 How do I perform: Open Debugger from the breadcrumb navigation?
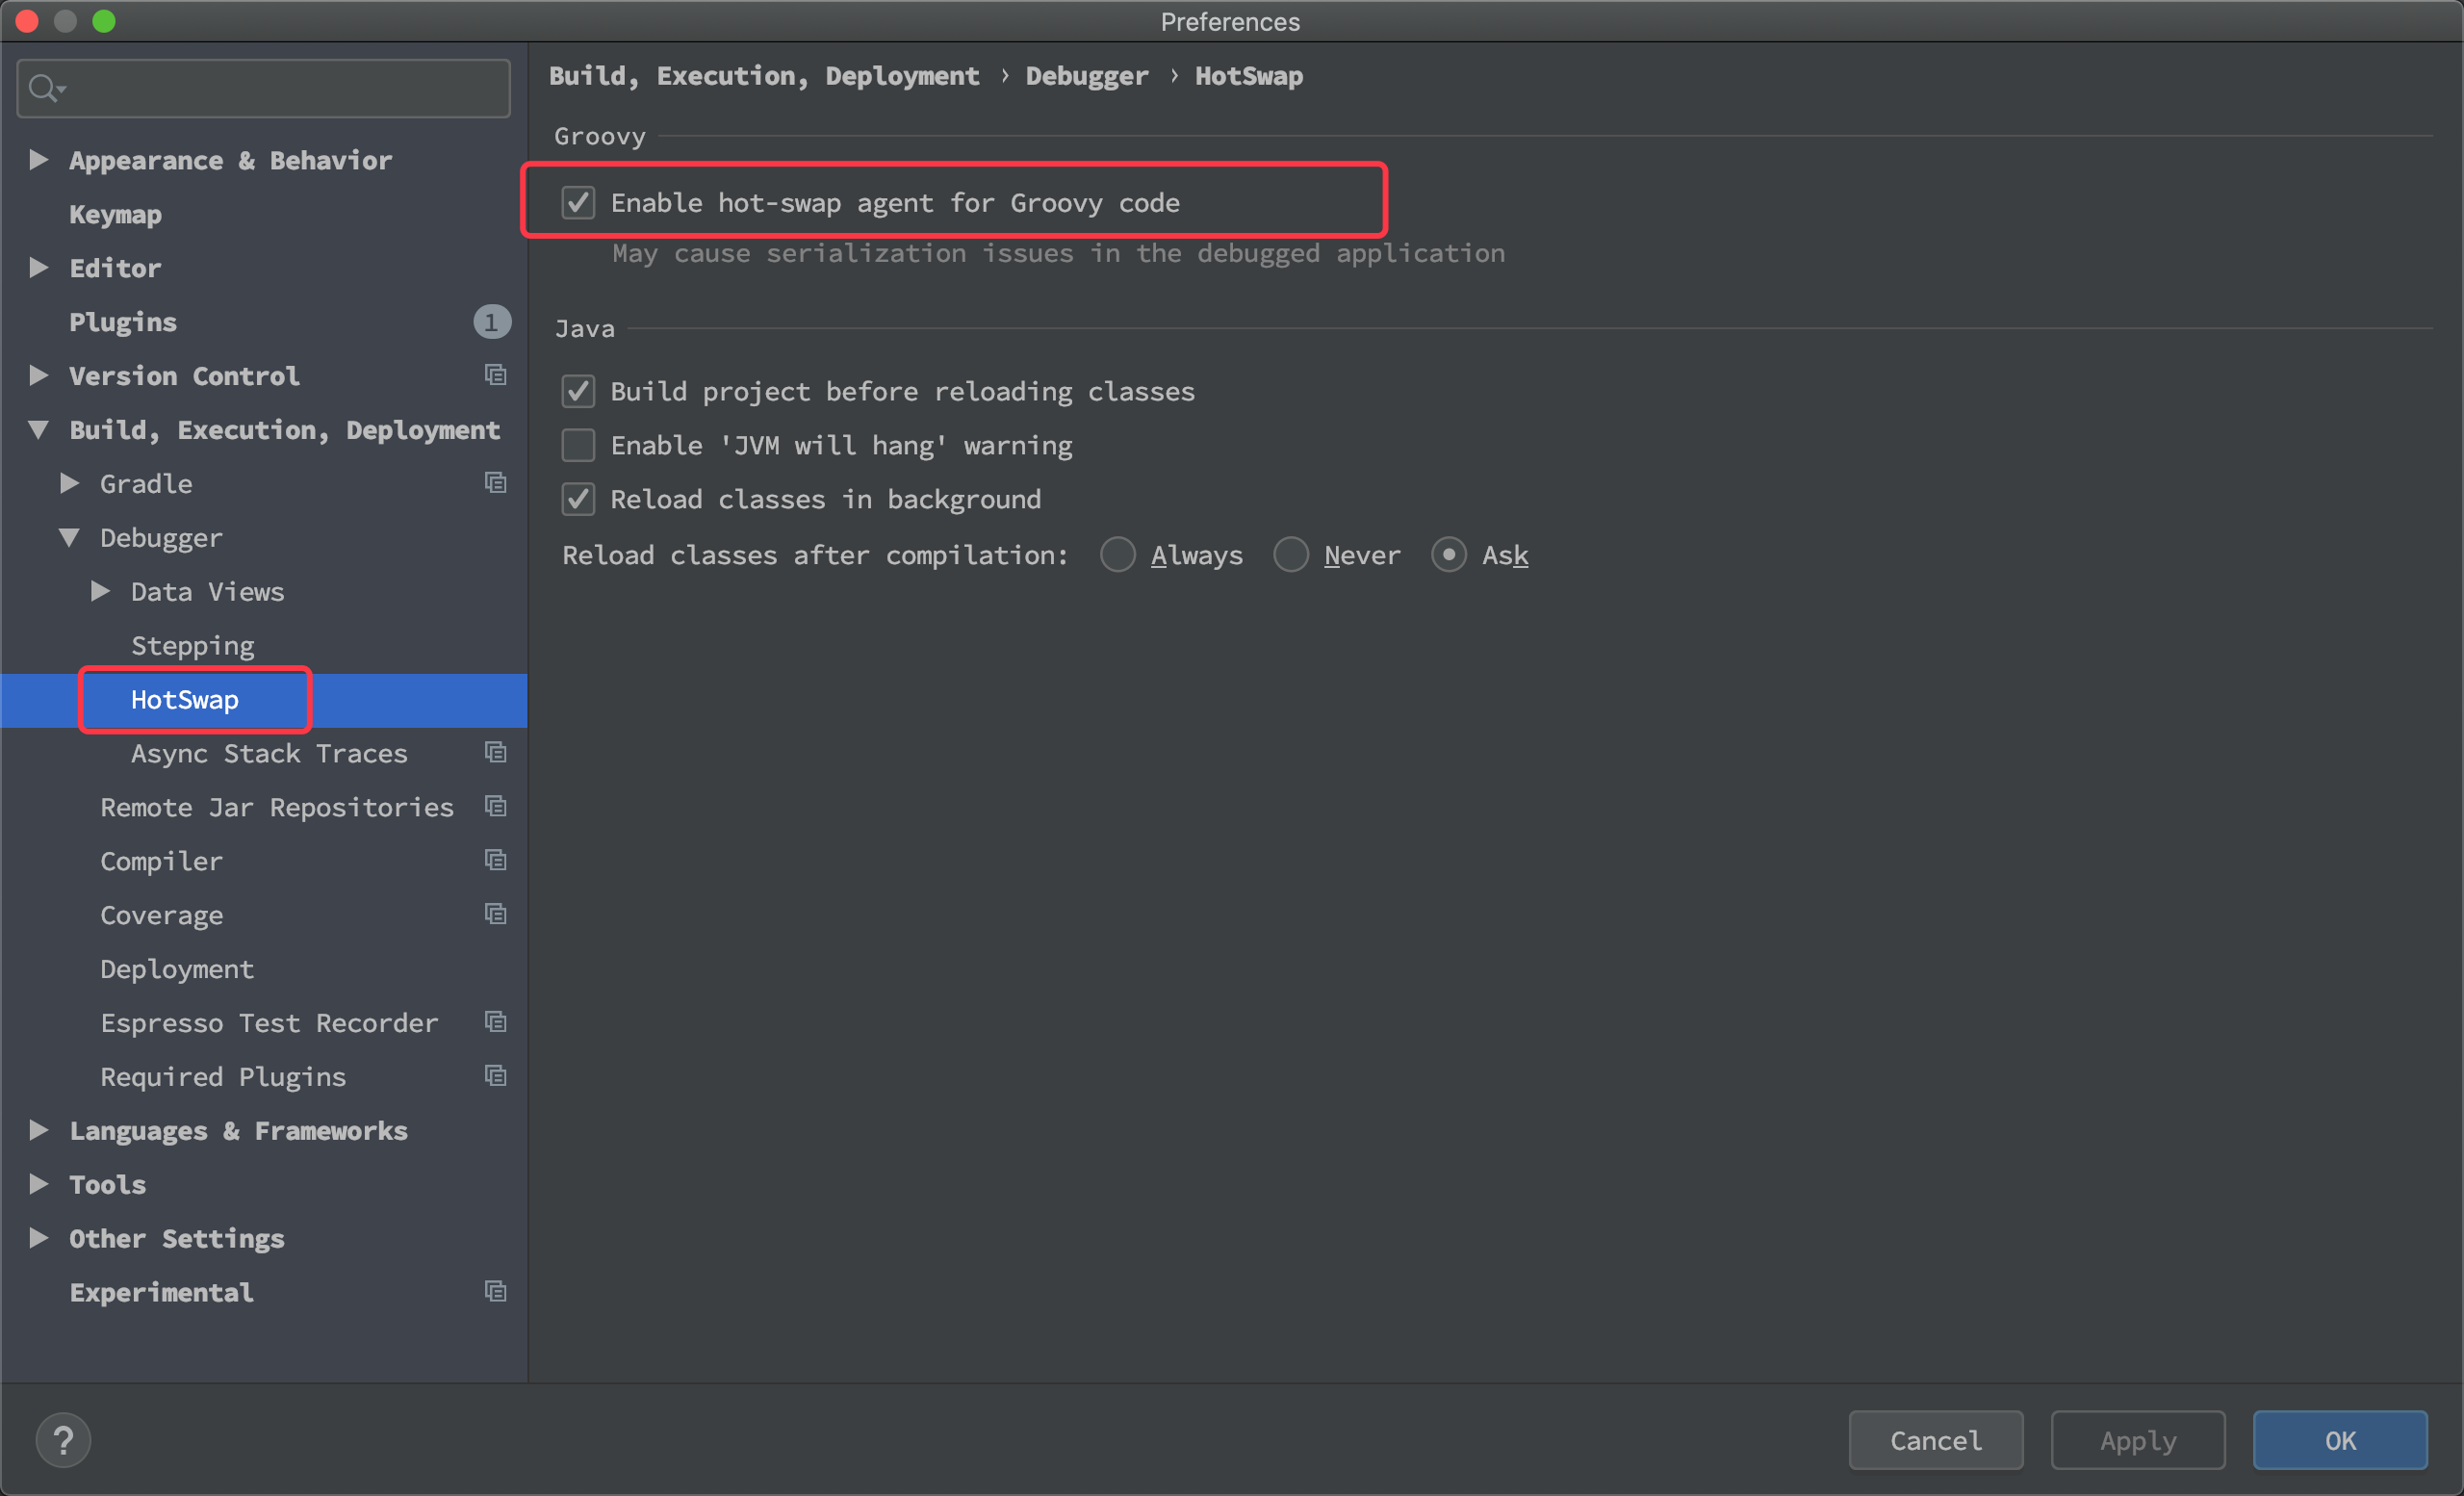[x=1086, y=75]
